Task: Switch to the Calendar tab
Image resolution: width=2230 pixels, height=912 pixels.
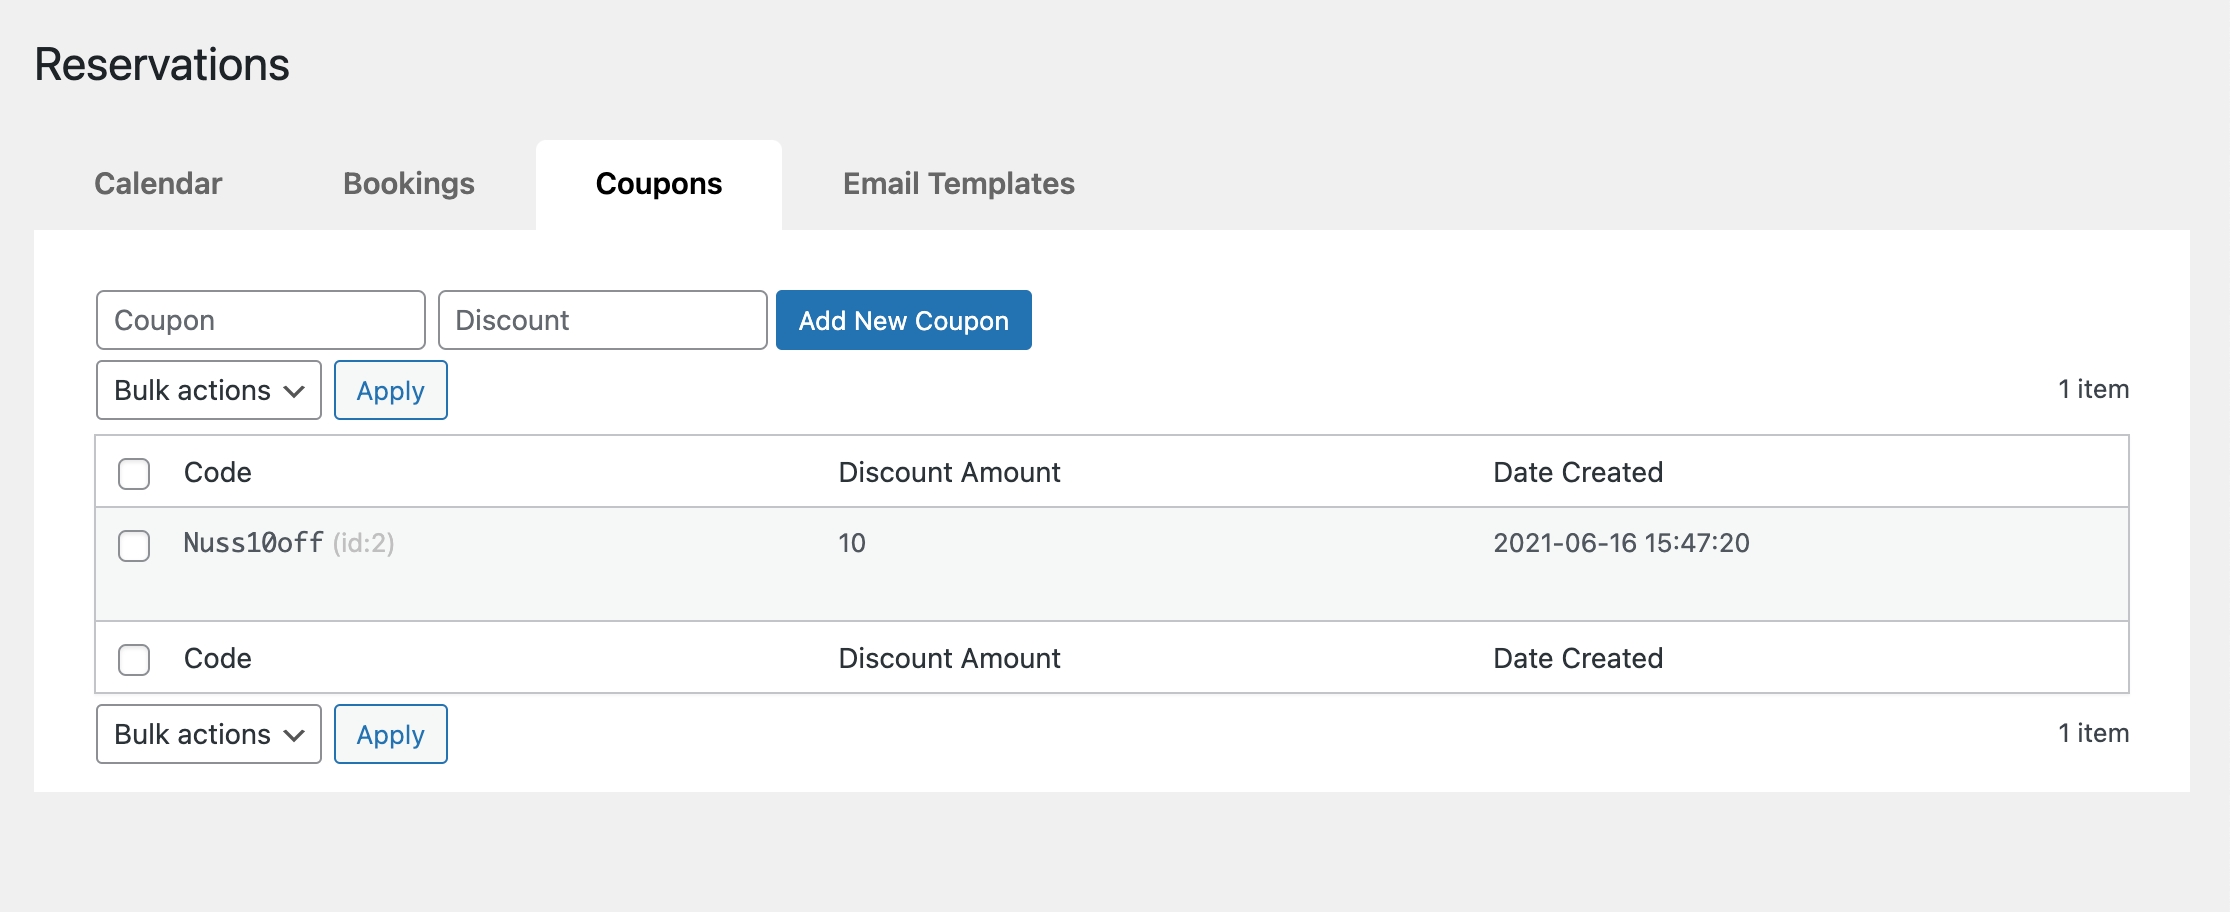Action: pyautogui.click(x=158, y=184)
